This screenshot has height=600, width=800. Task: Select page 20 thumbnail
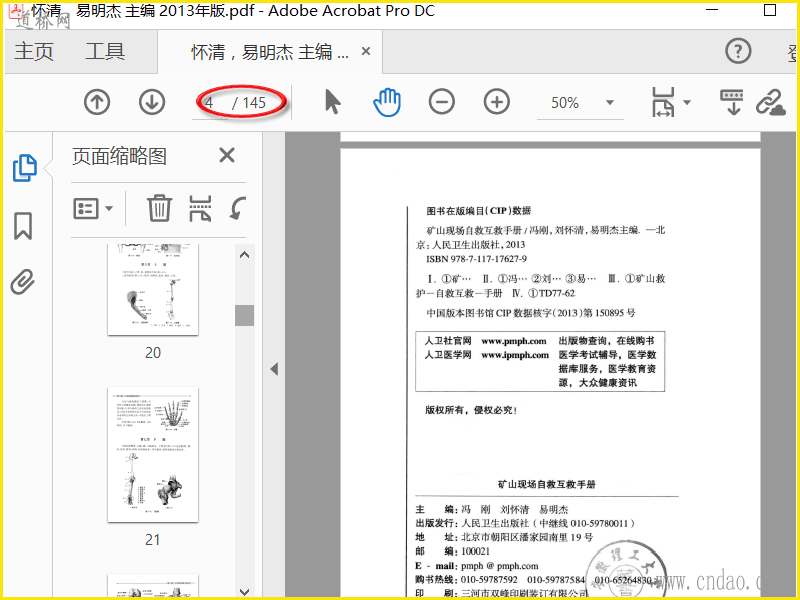153,289
